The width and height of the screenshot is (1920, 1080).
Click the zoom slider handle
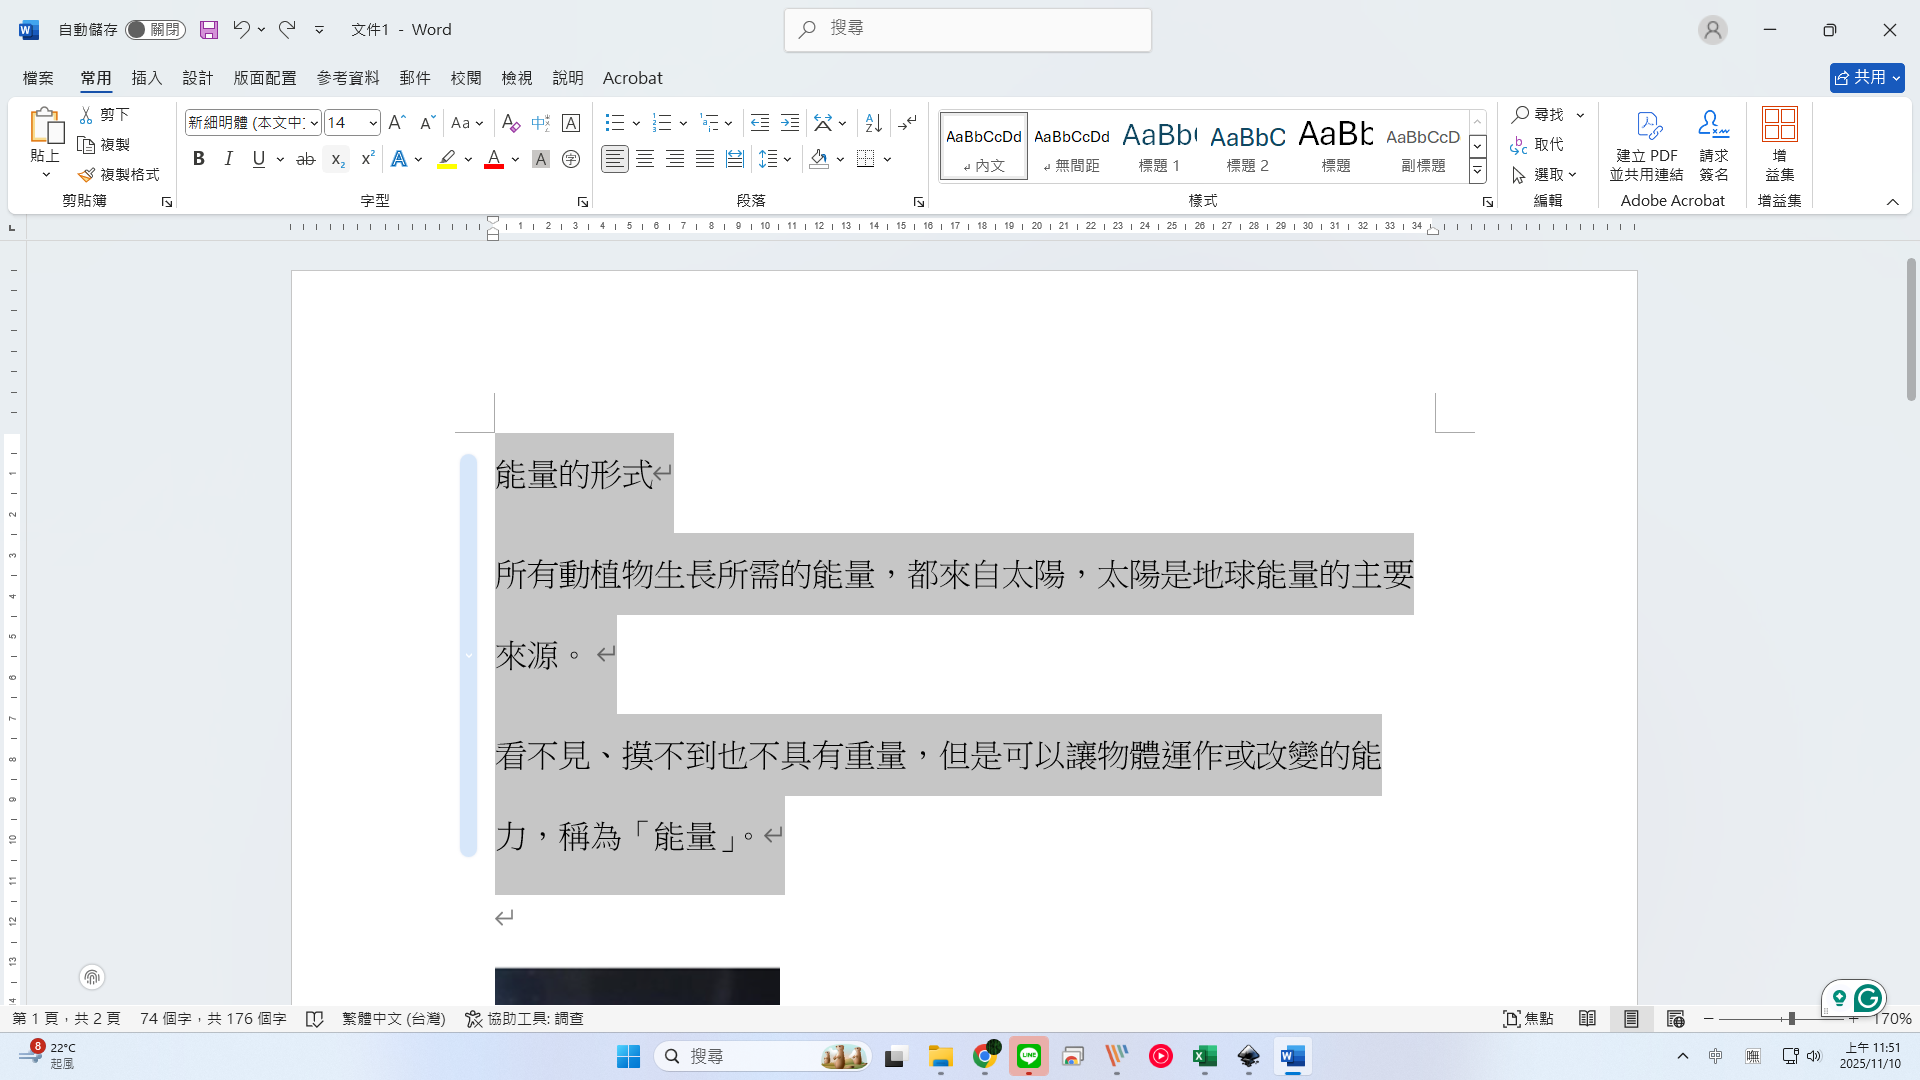tap(1791, 1018)
